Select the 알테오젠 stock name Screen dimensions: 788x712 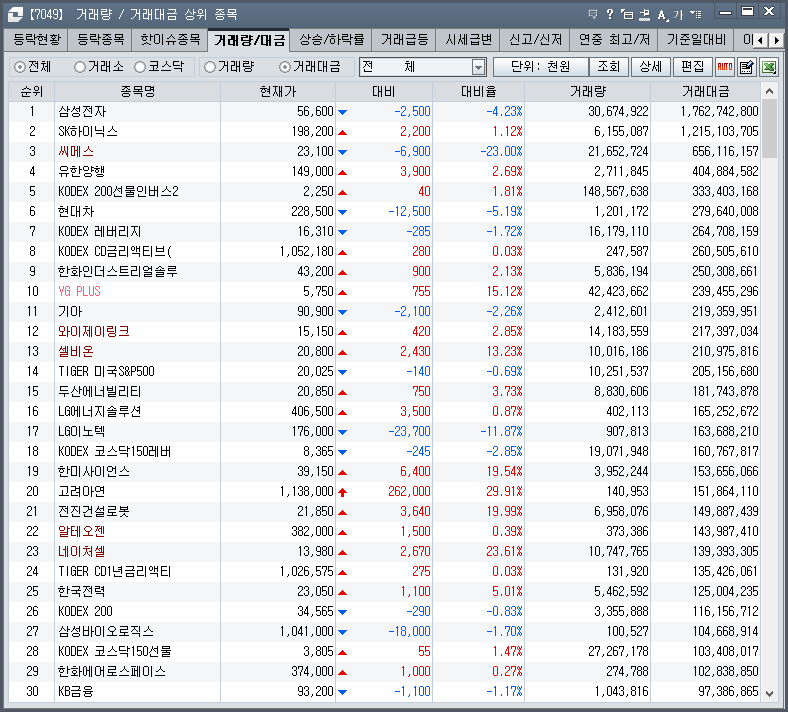(81, 532)
